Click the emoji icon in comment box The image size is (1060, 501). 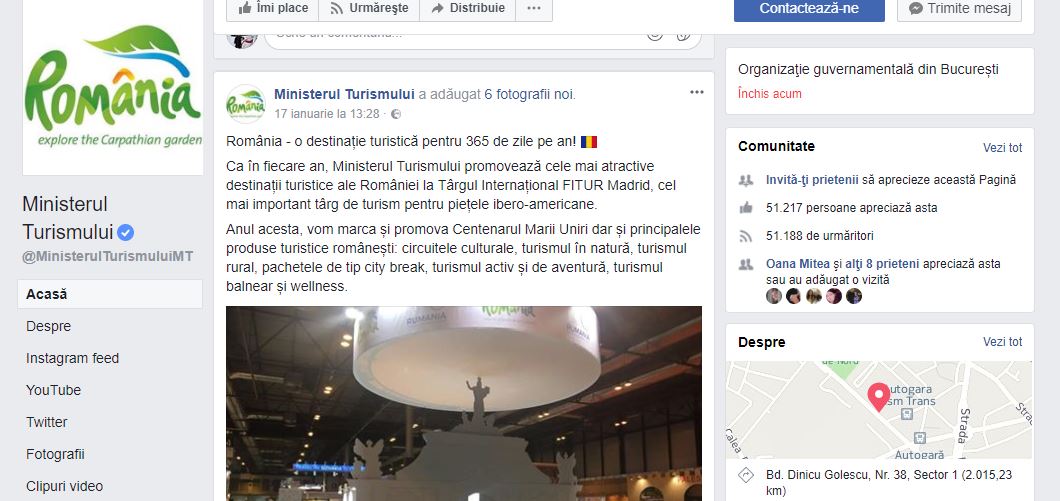point(654,34)
